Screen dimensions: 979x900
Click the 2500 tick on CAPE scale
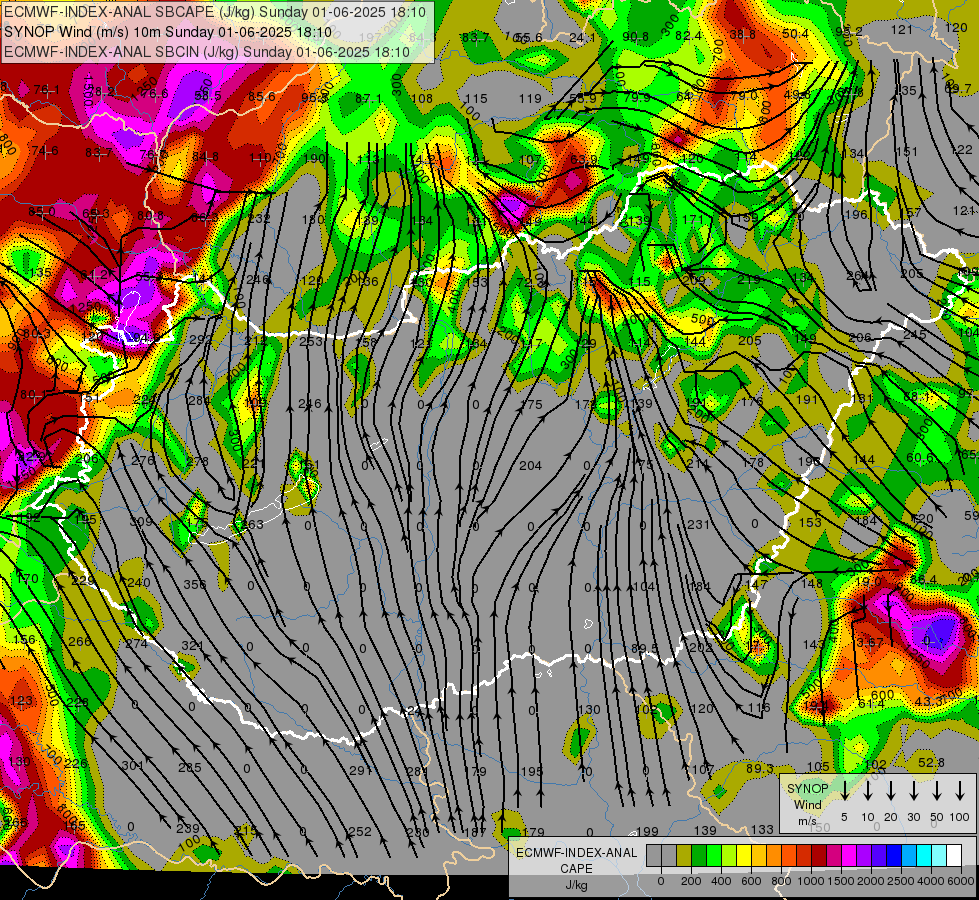901,881
